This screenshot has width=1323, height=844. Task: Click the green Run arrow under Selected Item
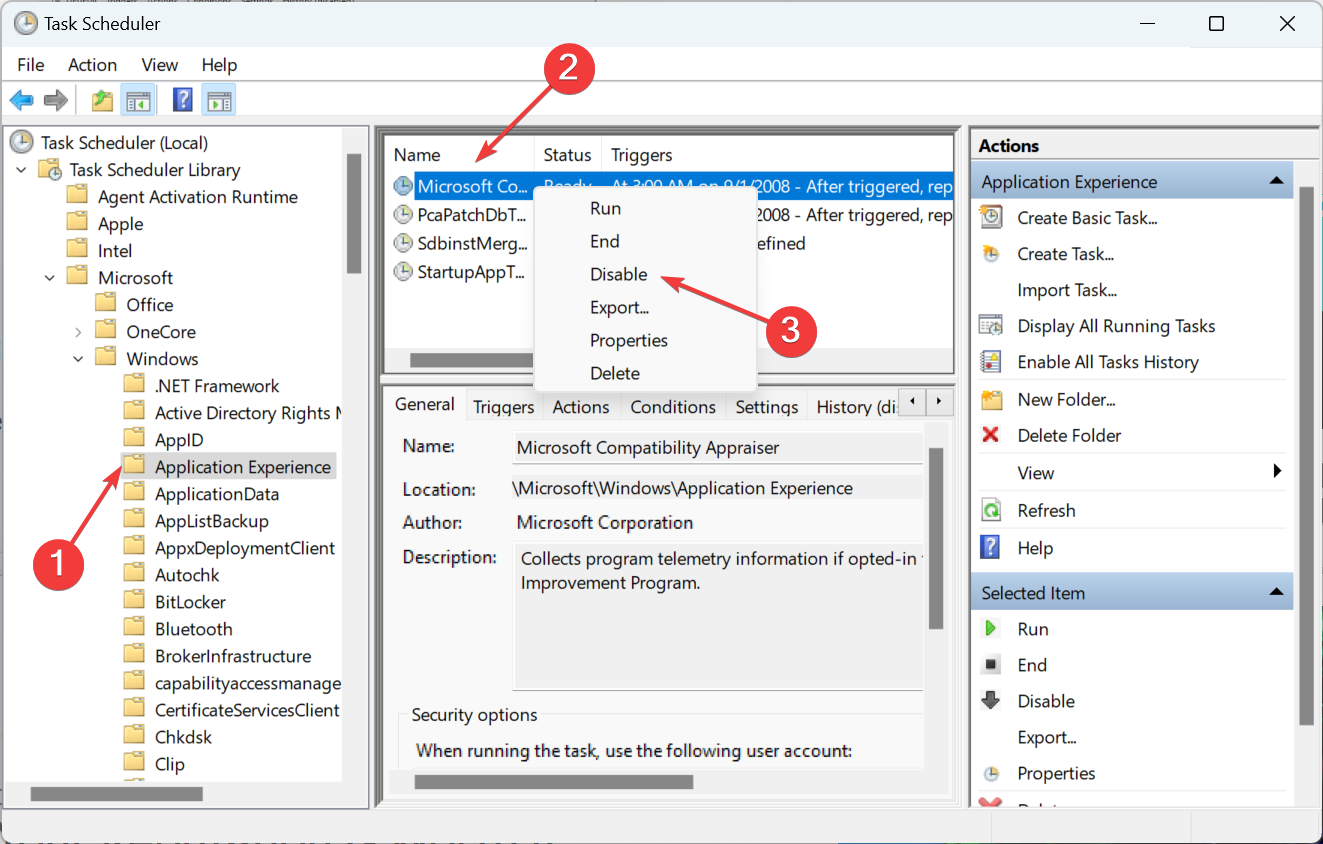[991, 629]
